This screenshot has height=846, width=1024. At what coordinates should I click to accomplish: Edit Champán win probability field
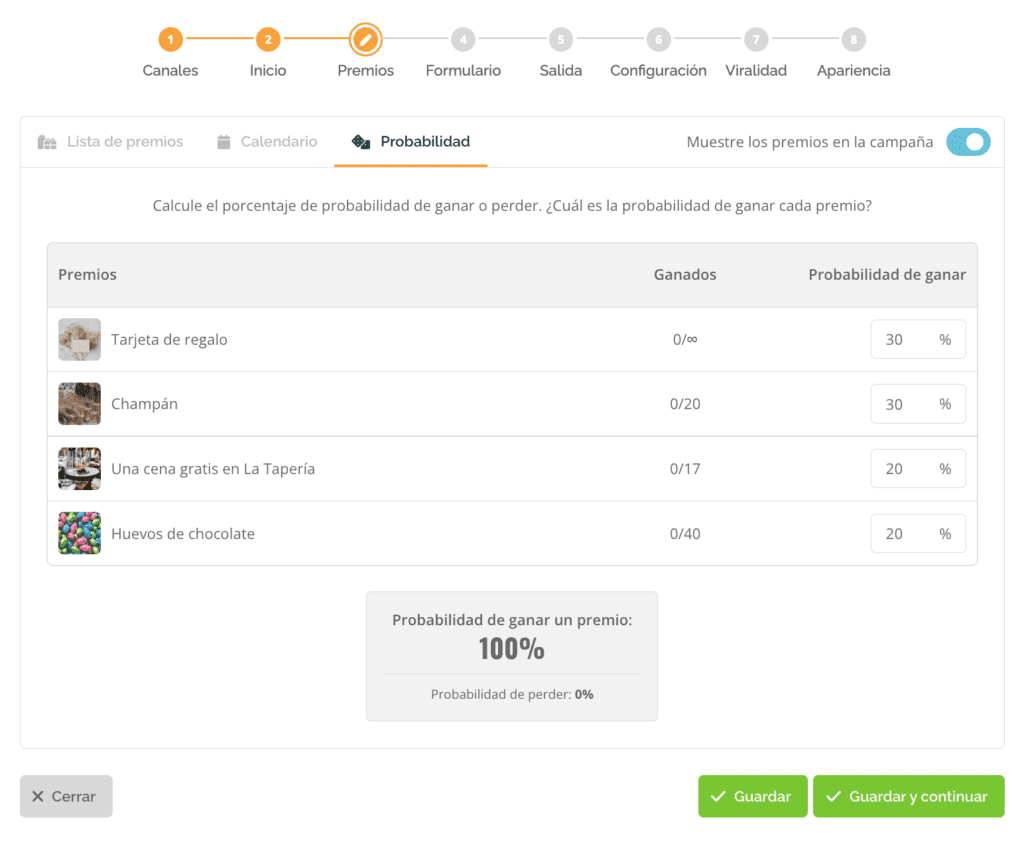click(918, 404)
